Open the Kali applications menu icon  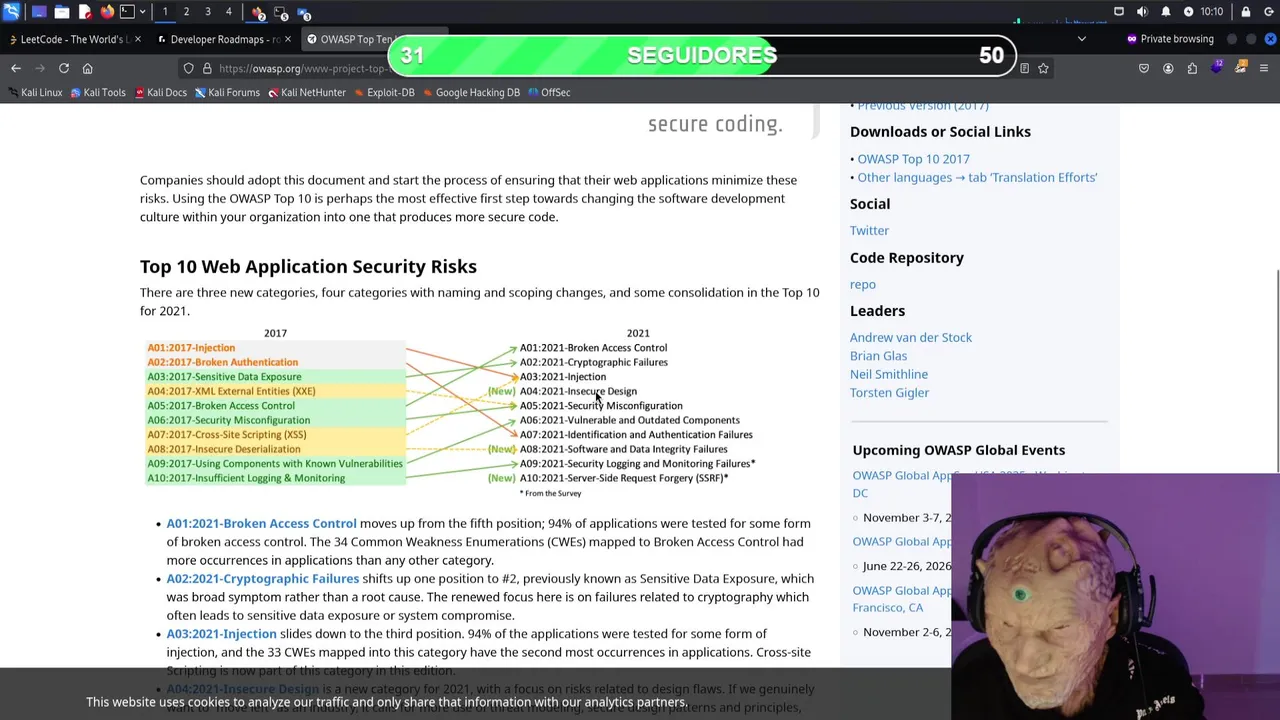[11, 12]
